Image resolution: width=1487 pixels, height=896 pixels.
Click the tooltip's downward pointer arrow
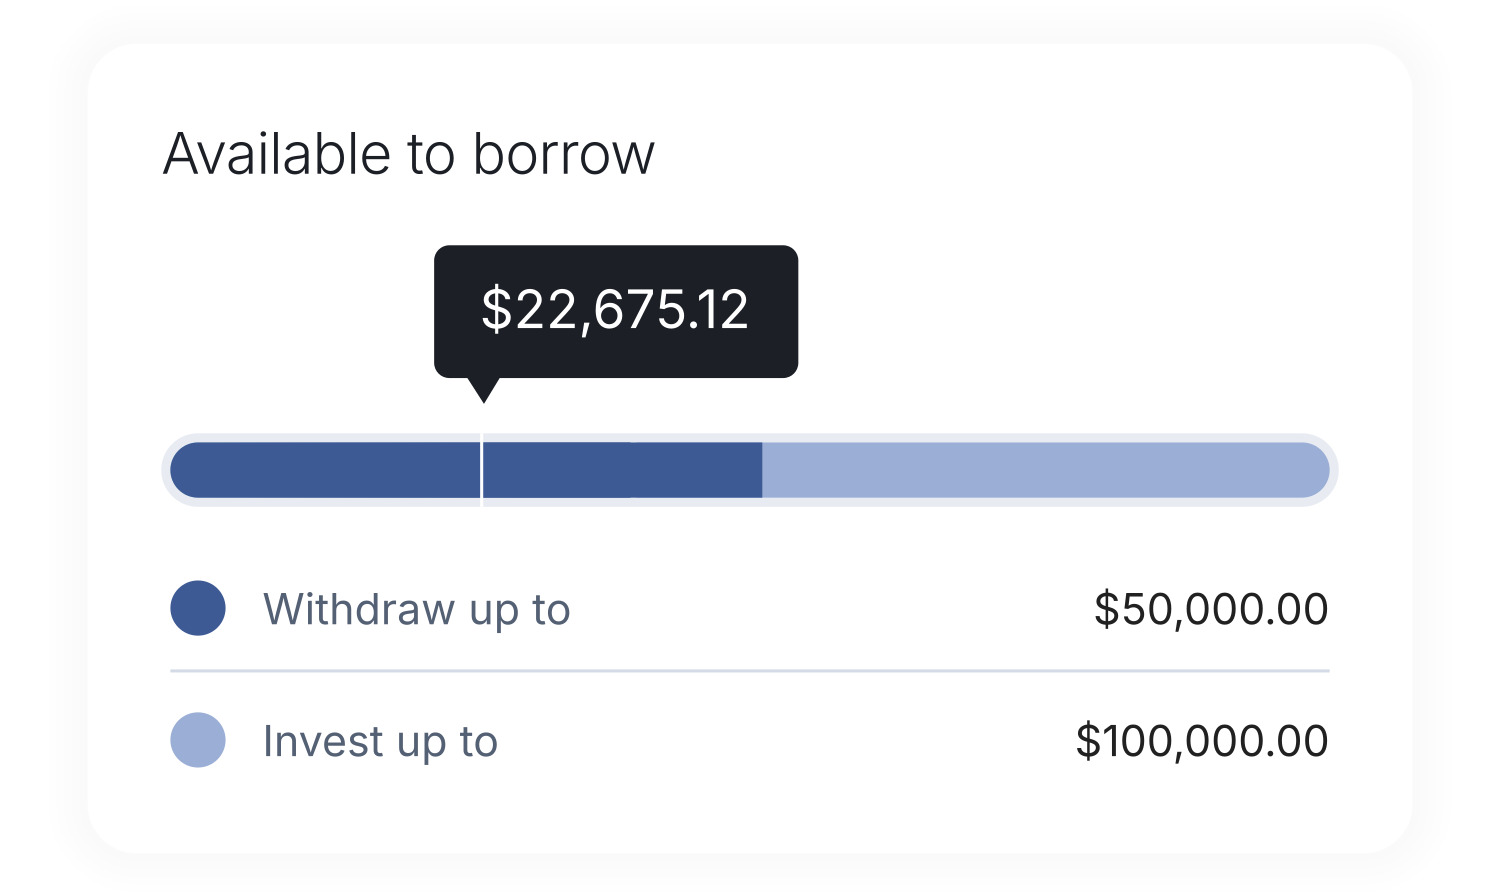[x=483, y=390]
